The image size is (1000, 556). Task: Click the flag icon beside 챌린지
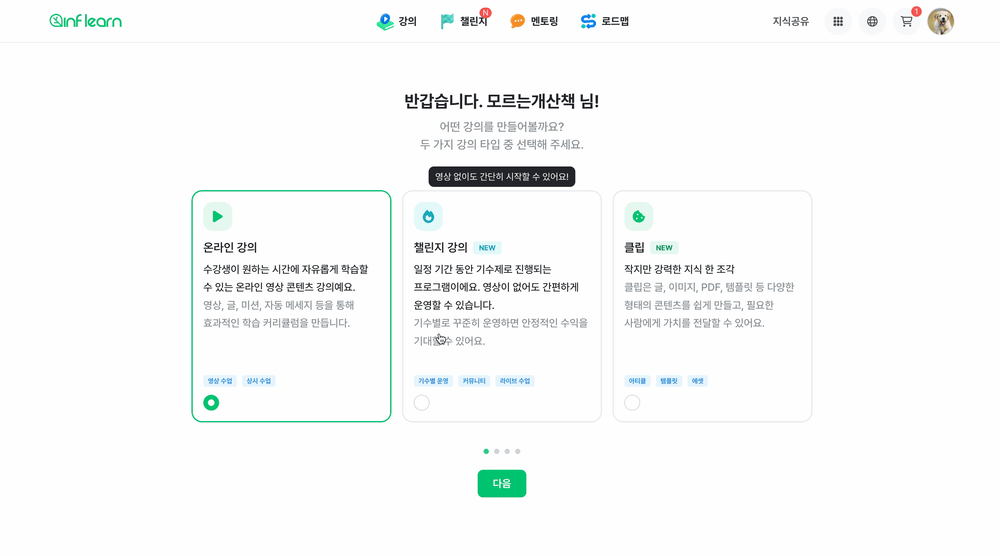[447, 22]
